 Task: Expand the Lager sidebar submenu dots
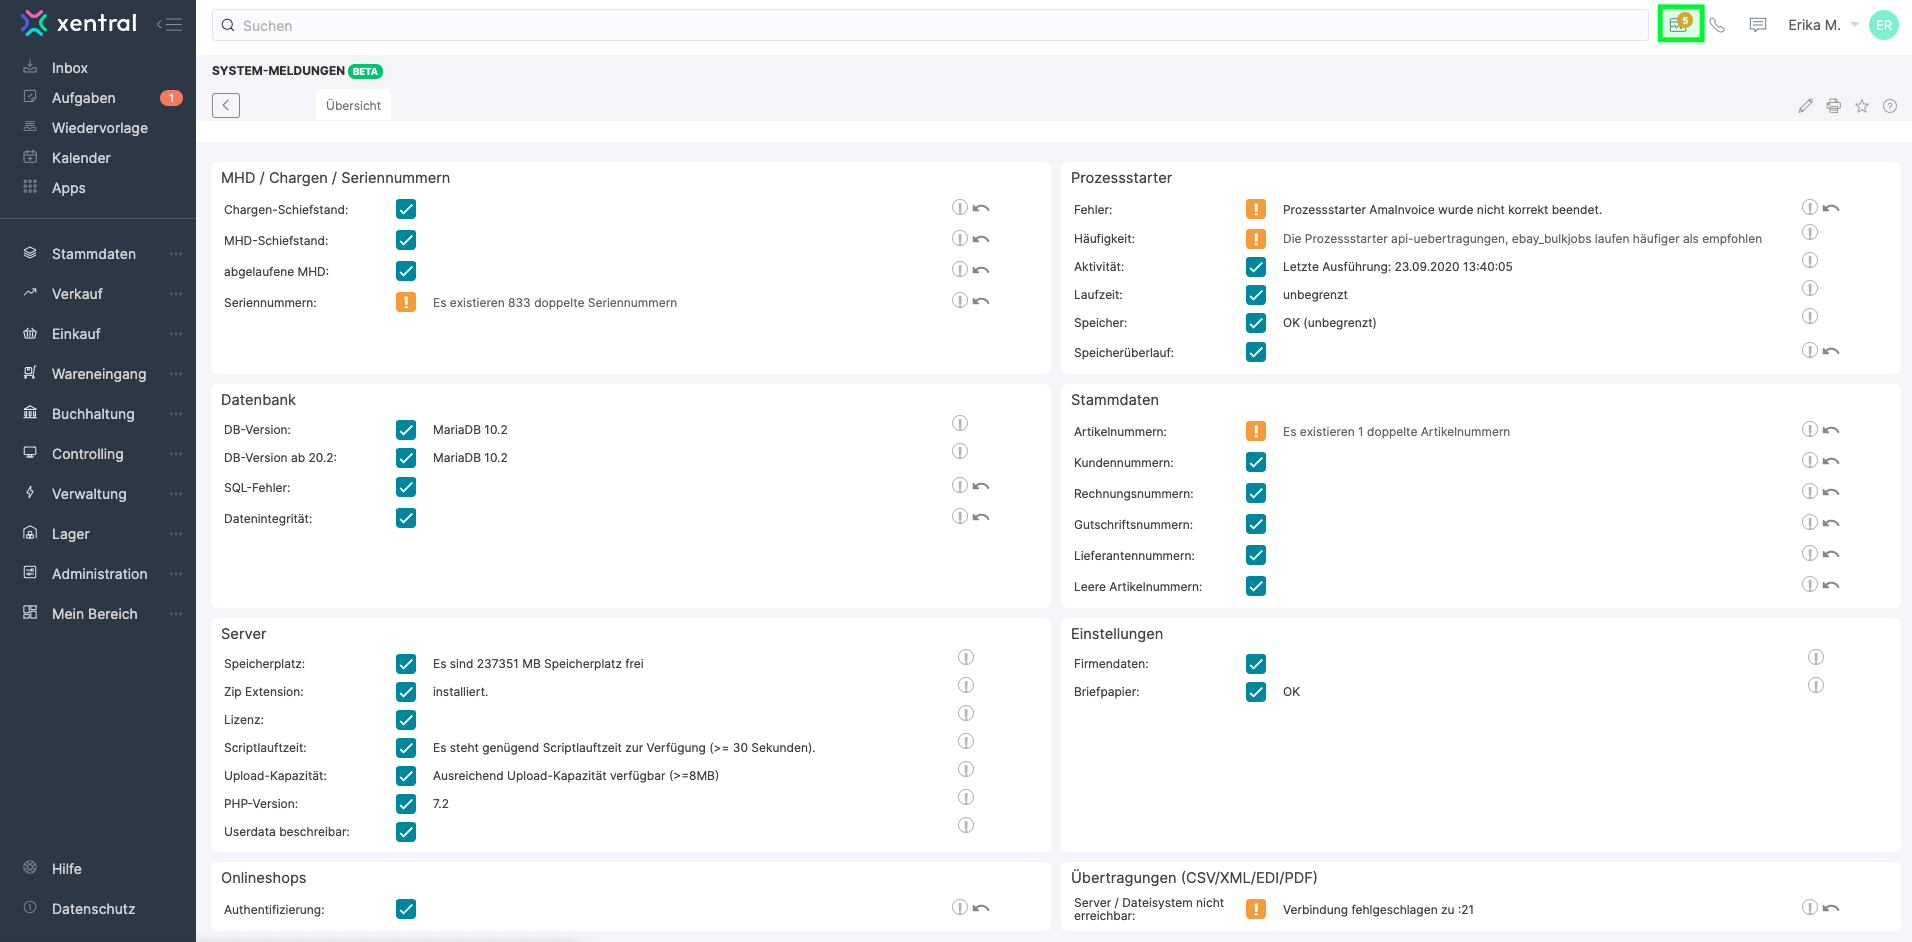click(x=176, y=534)
